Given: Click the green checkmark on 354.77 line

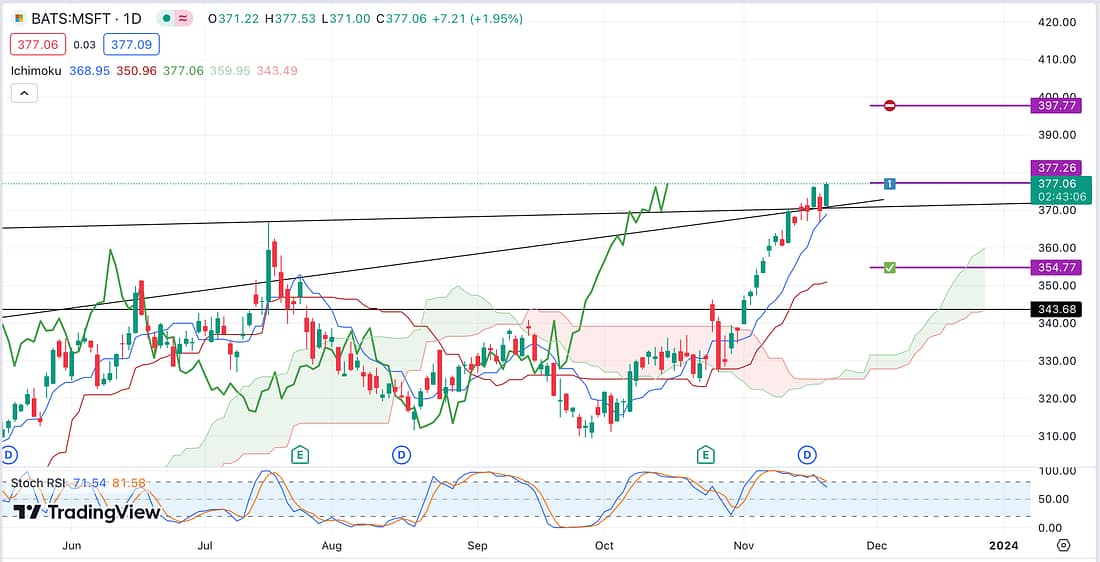Looking at the screenshot, I should tap(889, 267).
